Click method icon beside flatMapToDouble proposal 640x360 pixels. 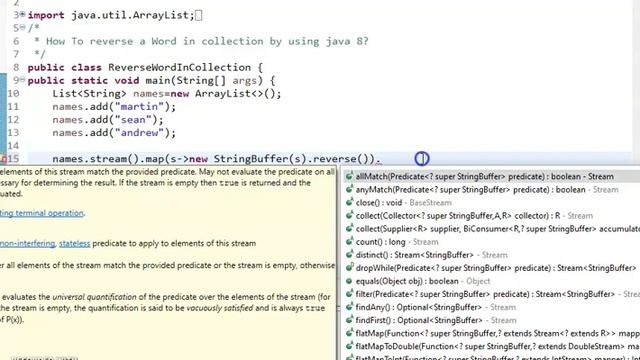(x=349, y=346)
